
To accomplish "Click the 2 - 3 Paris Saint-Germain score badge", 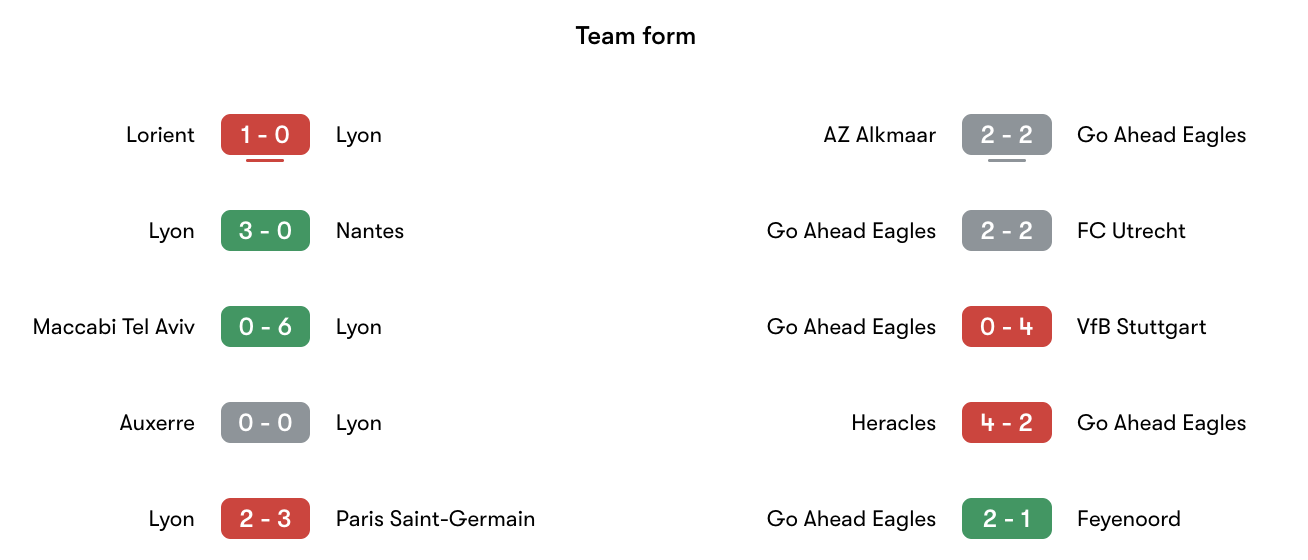I will (265, 519).
